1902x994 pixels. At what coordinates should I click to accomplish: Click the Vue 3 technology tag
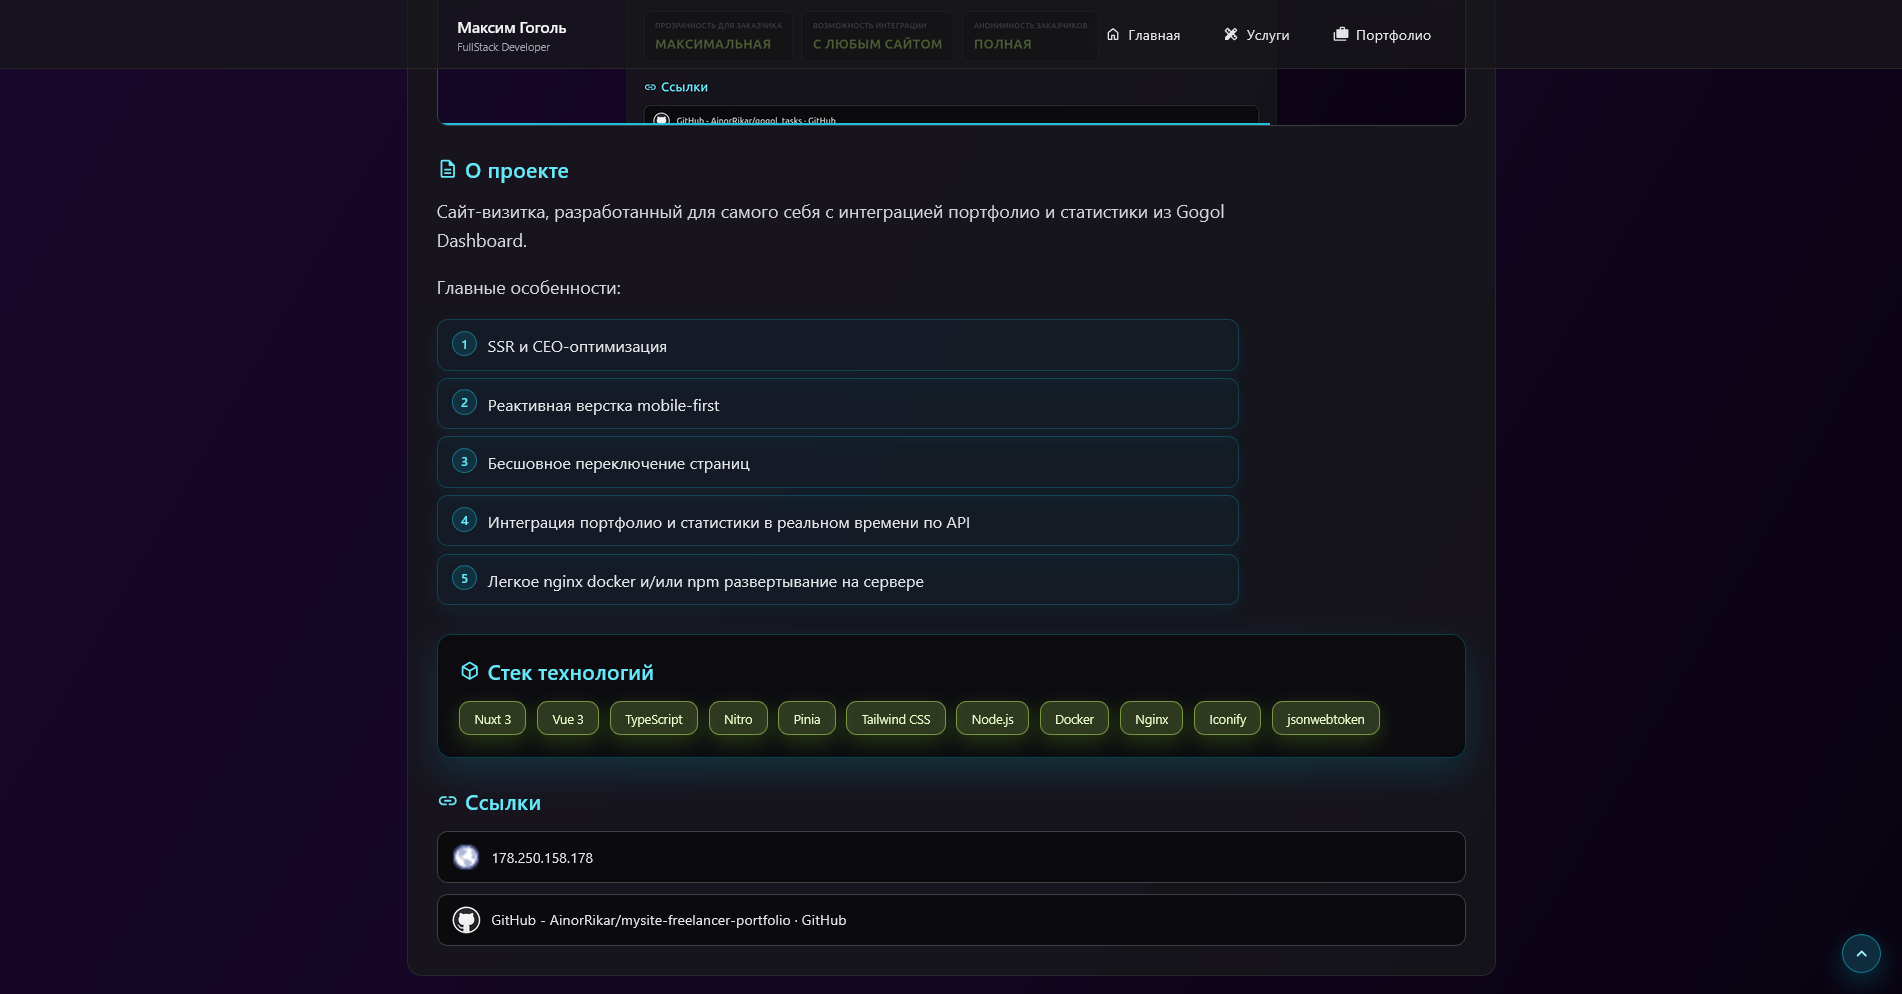tap(568, 719)
